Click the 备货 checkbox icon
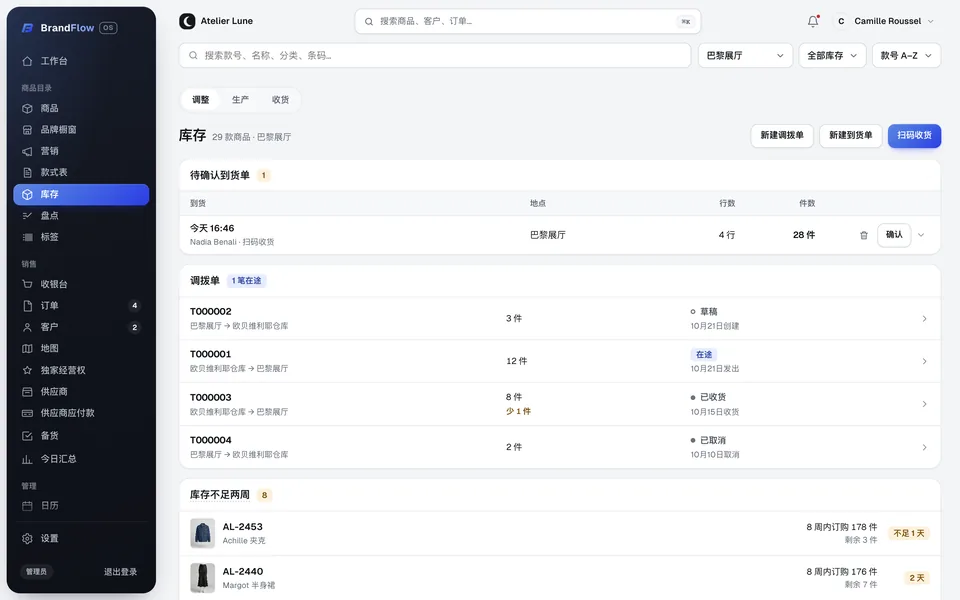This screenshot has width=960, height=600. pos(27,436)
